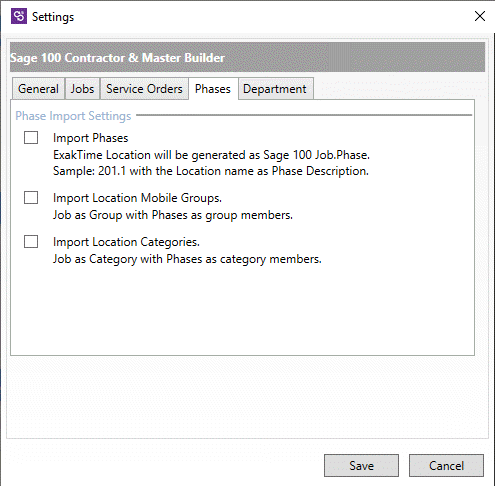This screenshot has width=495, height=486.
Task: Click the Phases tab
Action: point(213,89)
